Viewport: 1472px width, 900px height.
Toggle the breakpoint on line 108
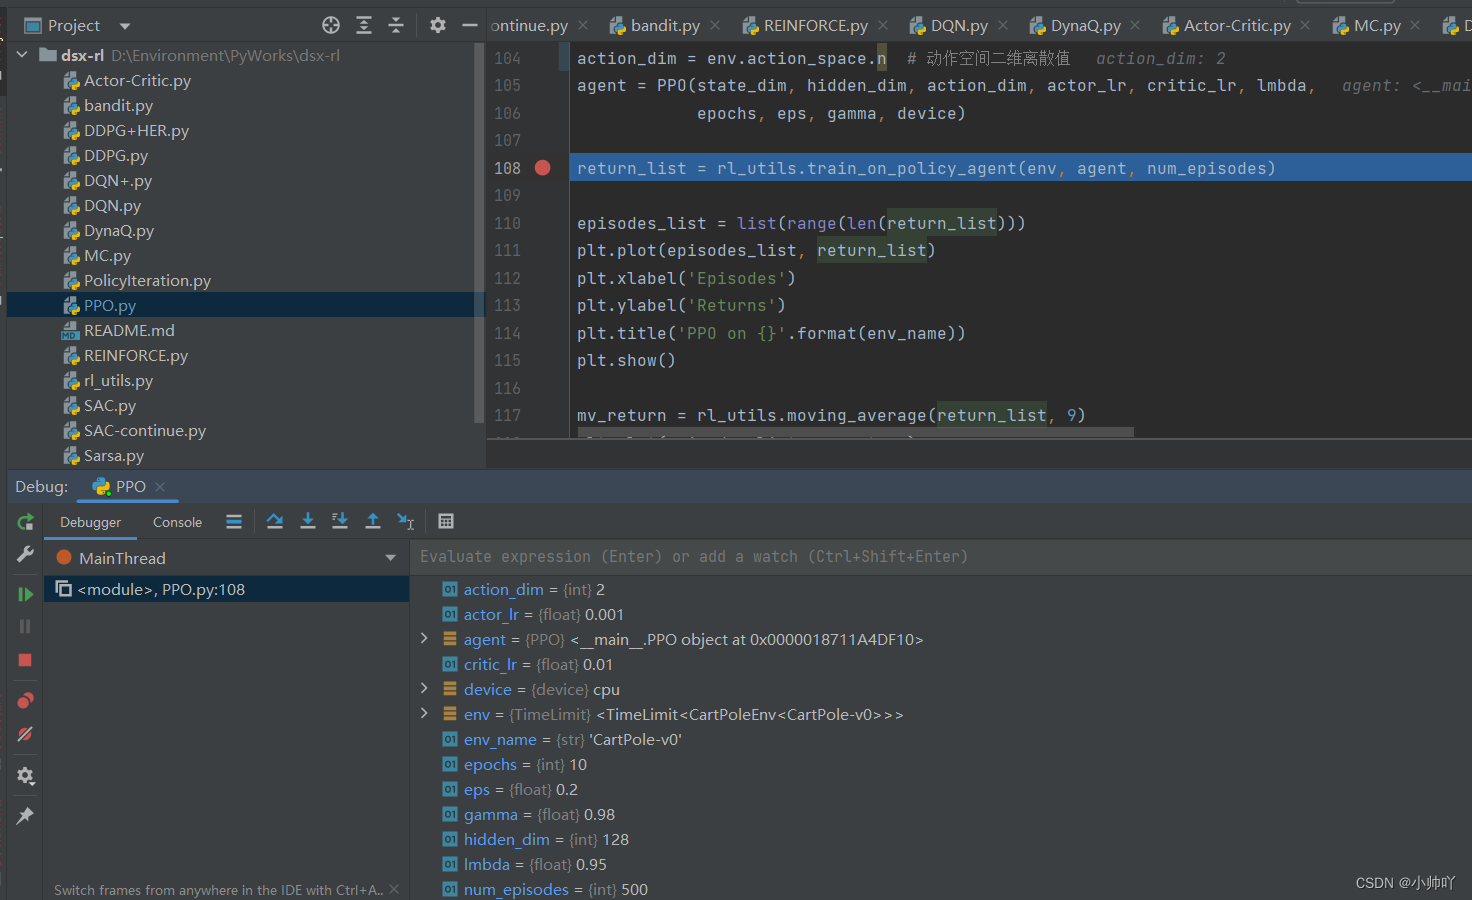tap(543, 168)
